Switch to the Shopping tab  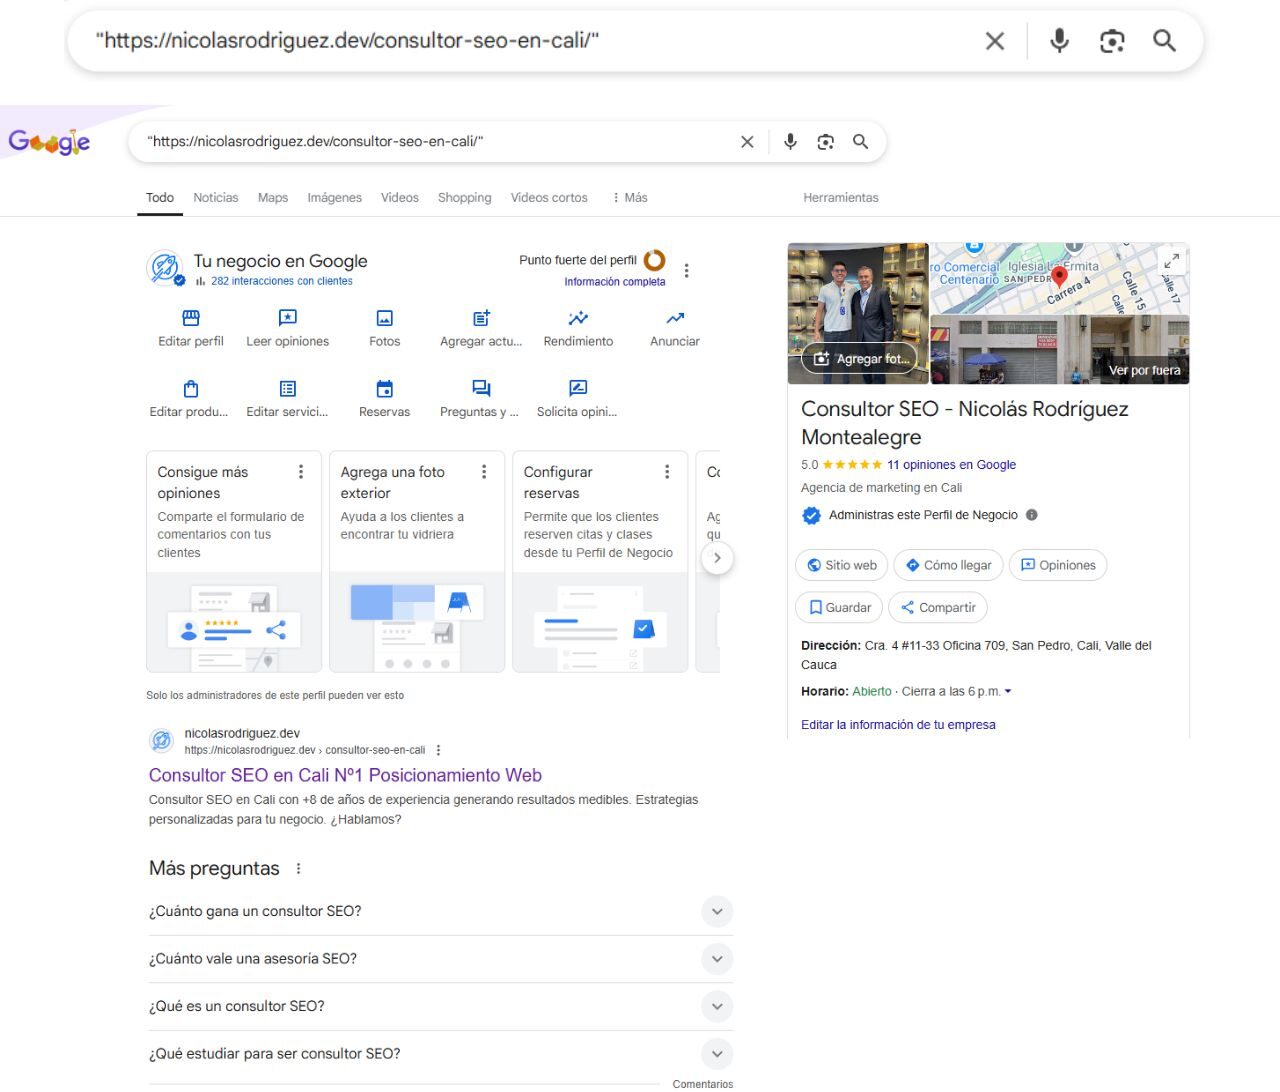pos(464,198)
